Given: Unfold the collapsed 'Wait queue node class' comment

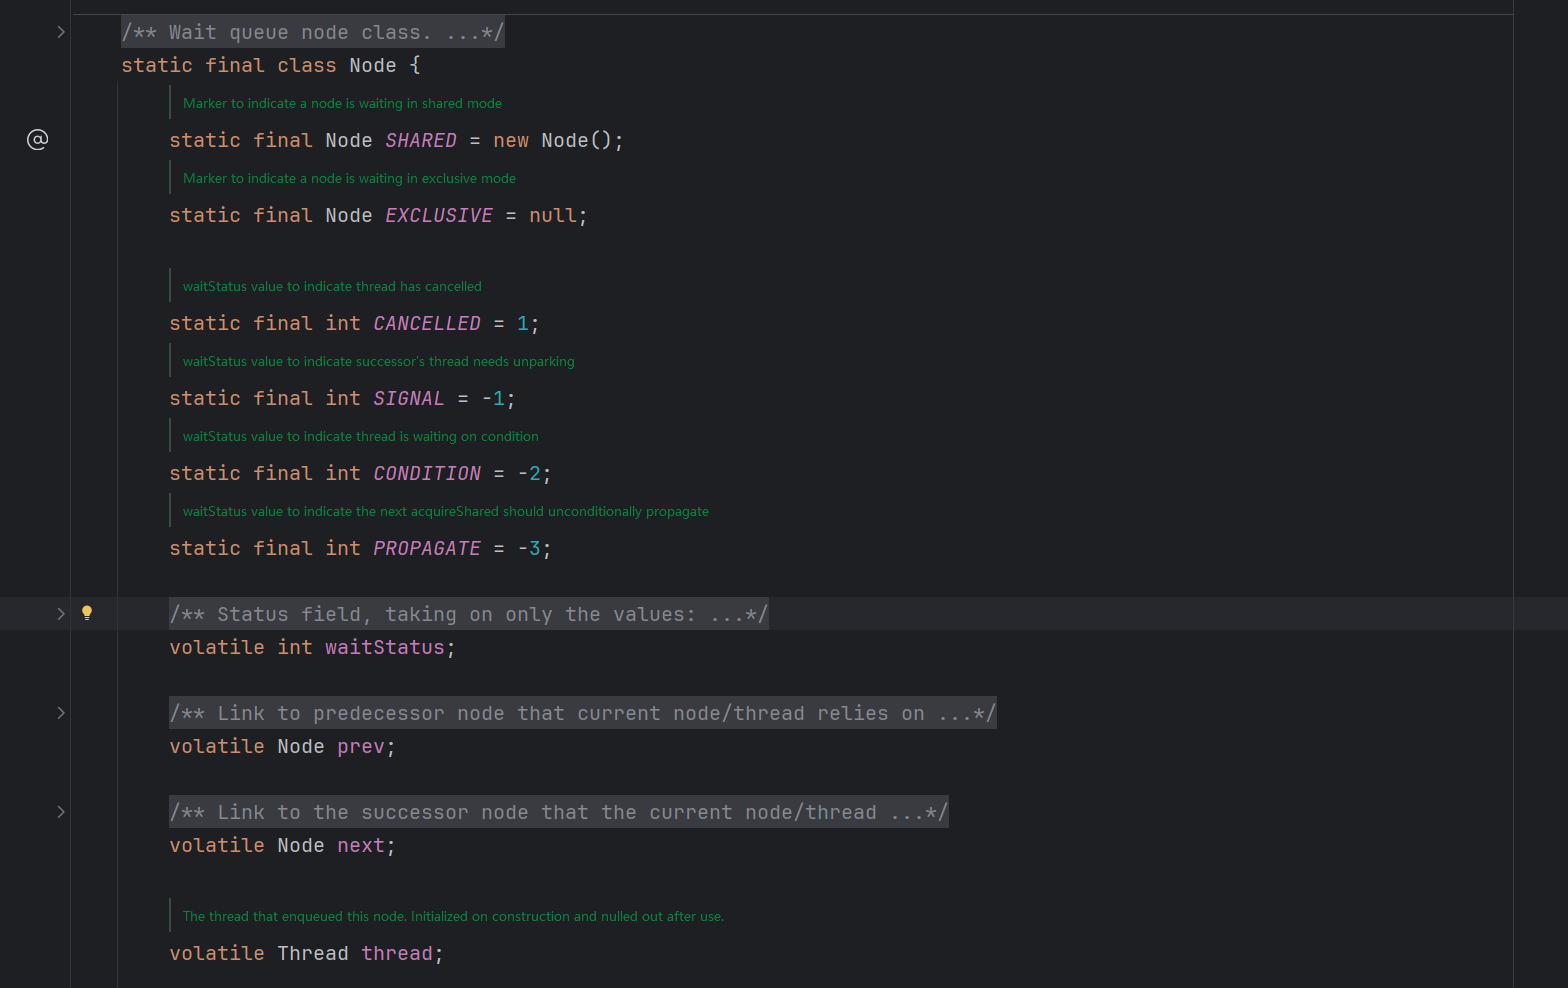Looking at the screenshot, I should pos(312,33).
